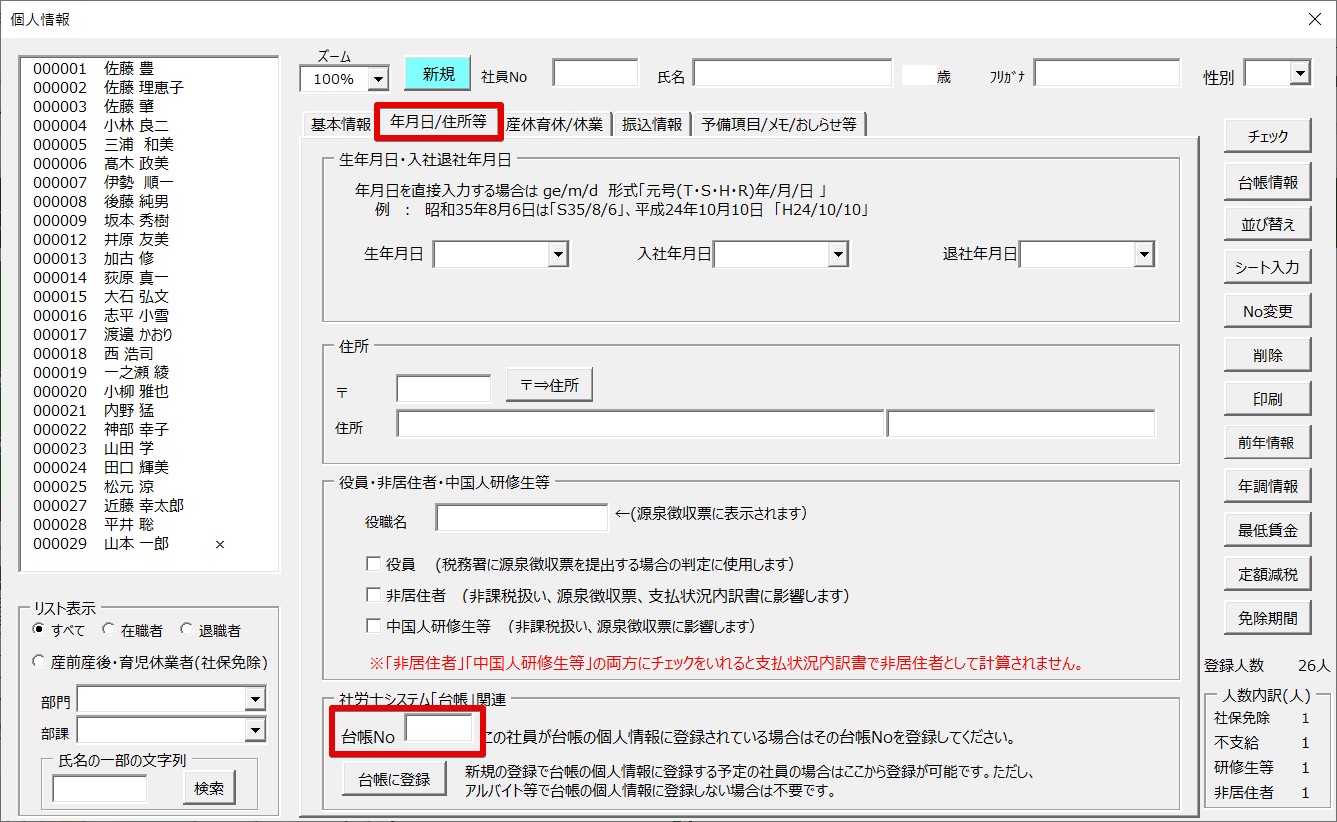Click the 〒⇒住所 address lookup button
The width and height of the screenshot is (1337, 822).
click(549, 385)
